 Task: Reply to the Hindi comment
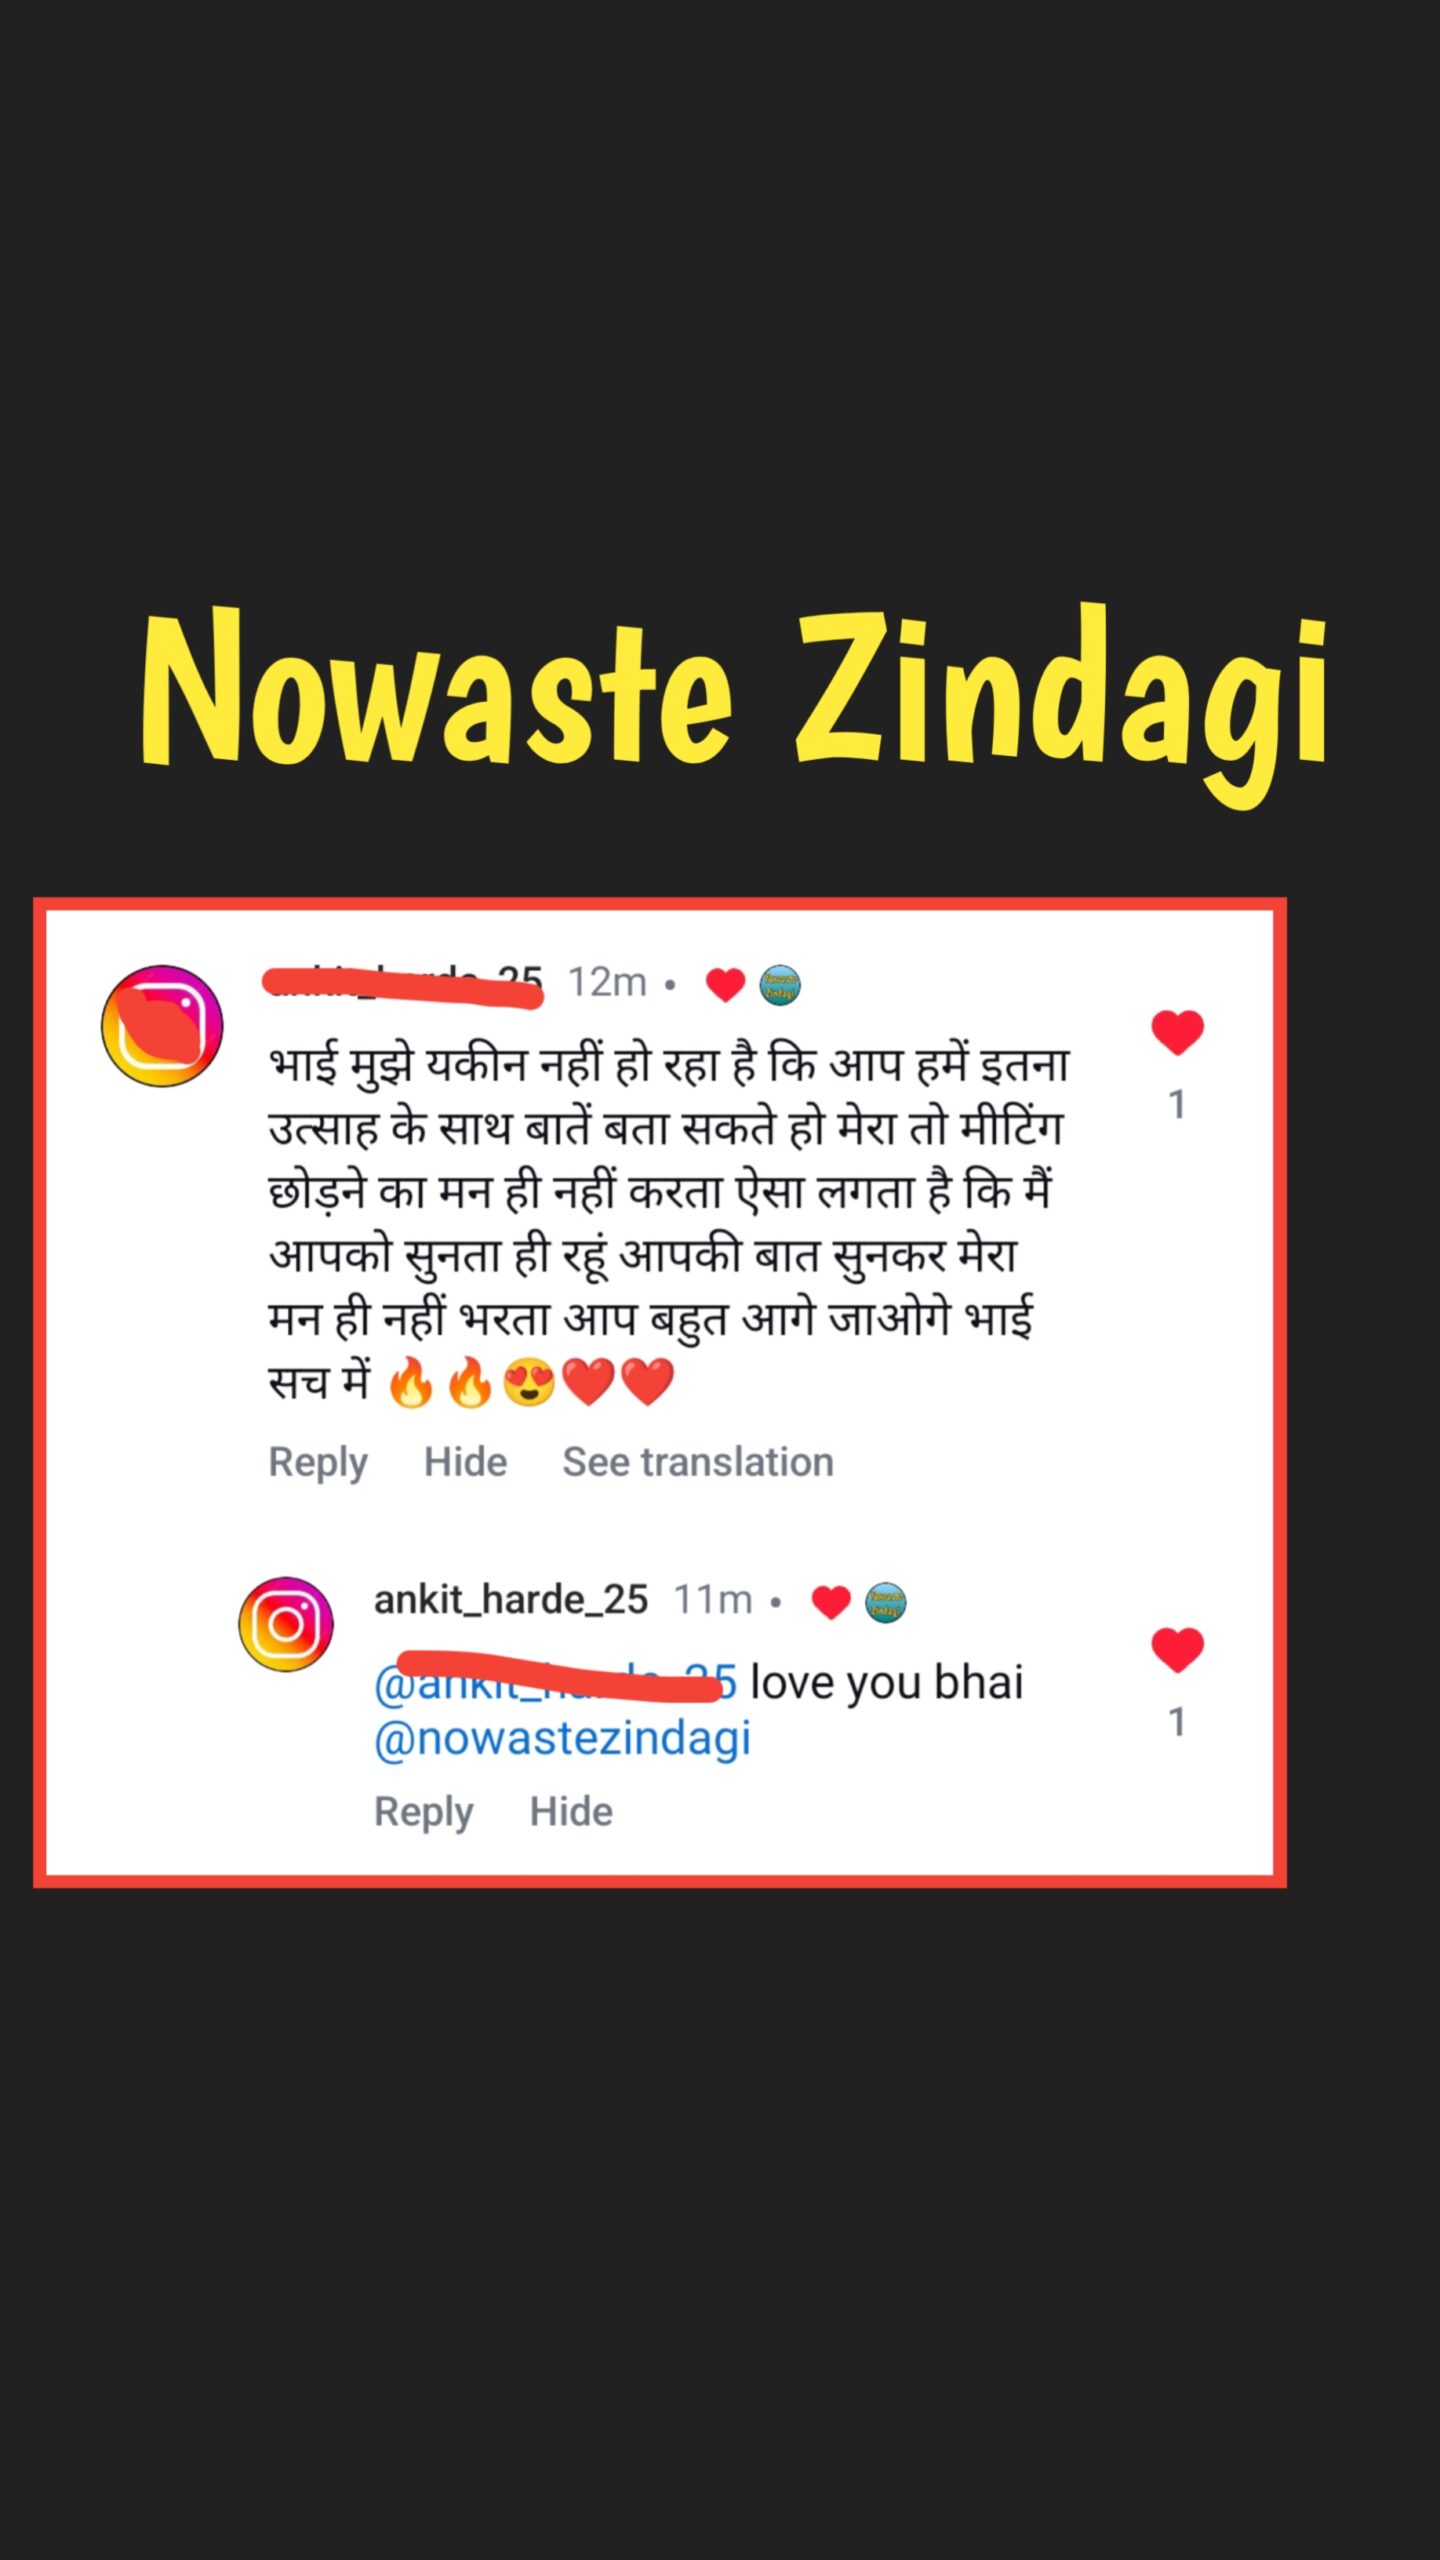click(318, 1463)
